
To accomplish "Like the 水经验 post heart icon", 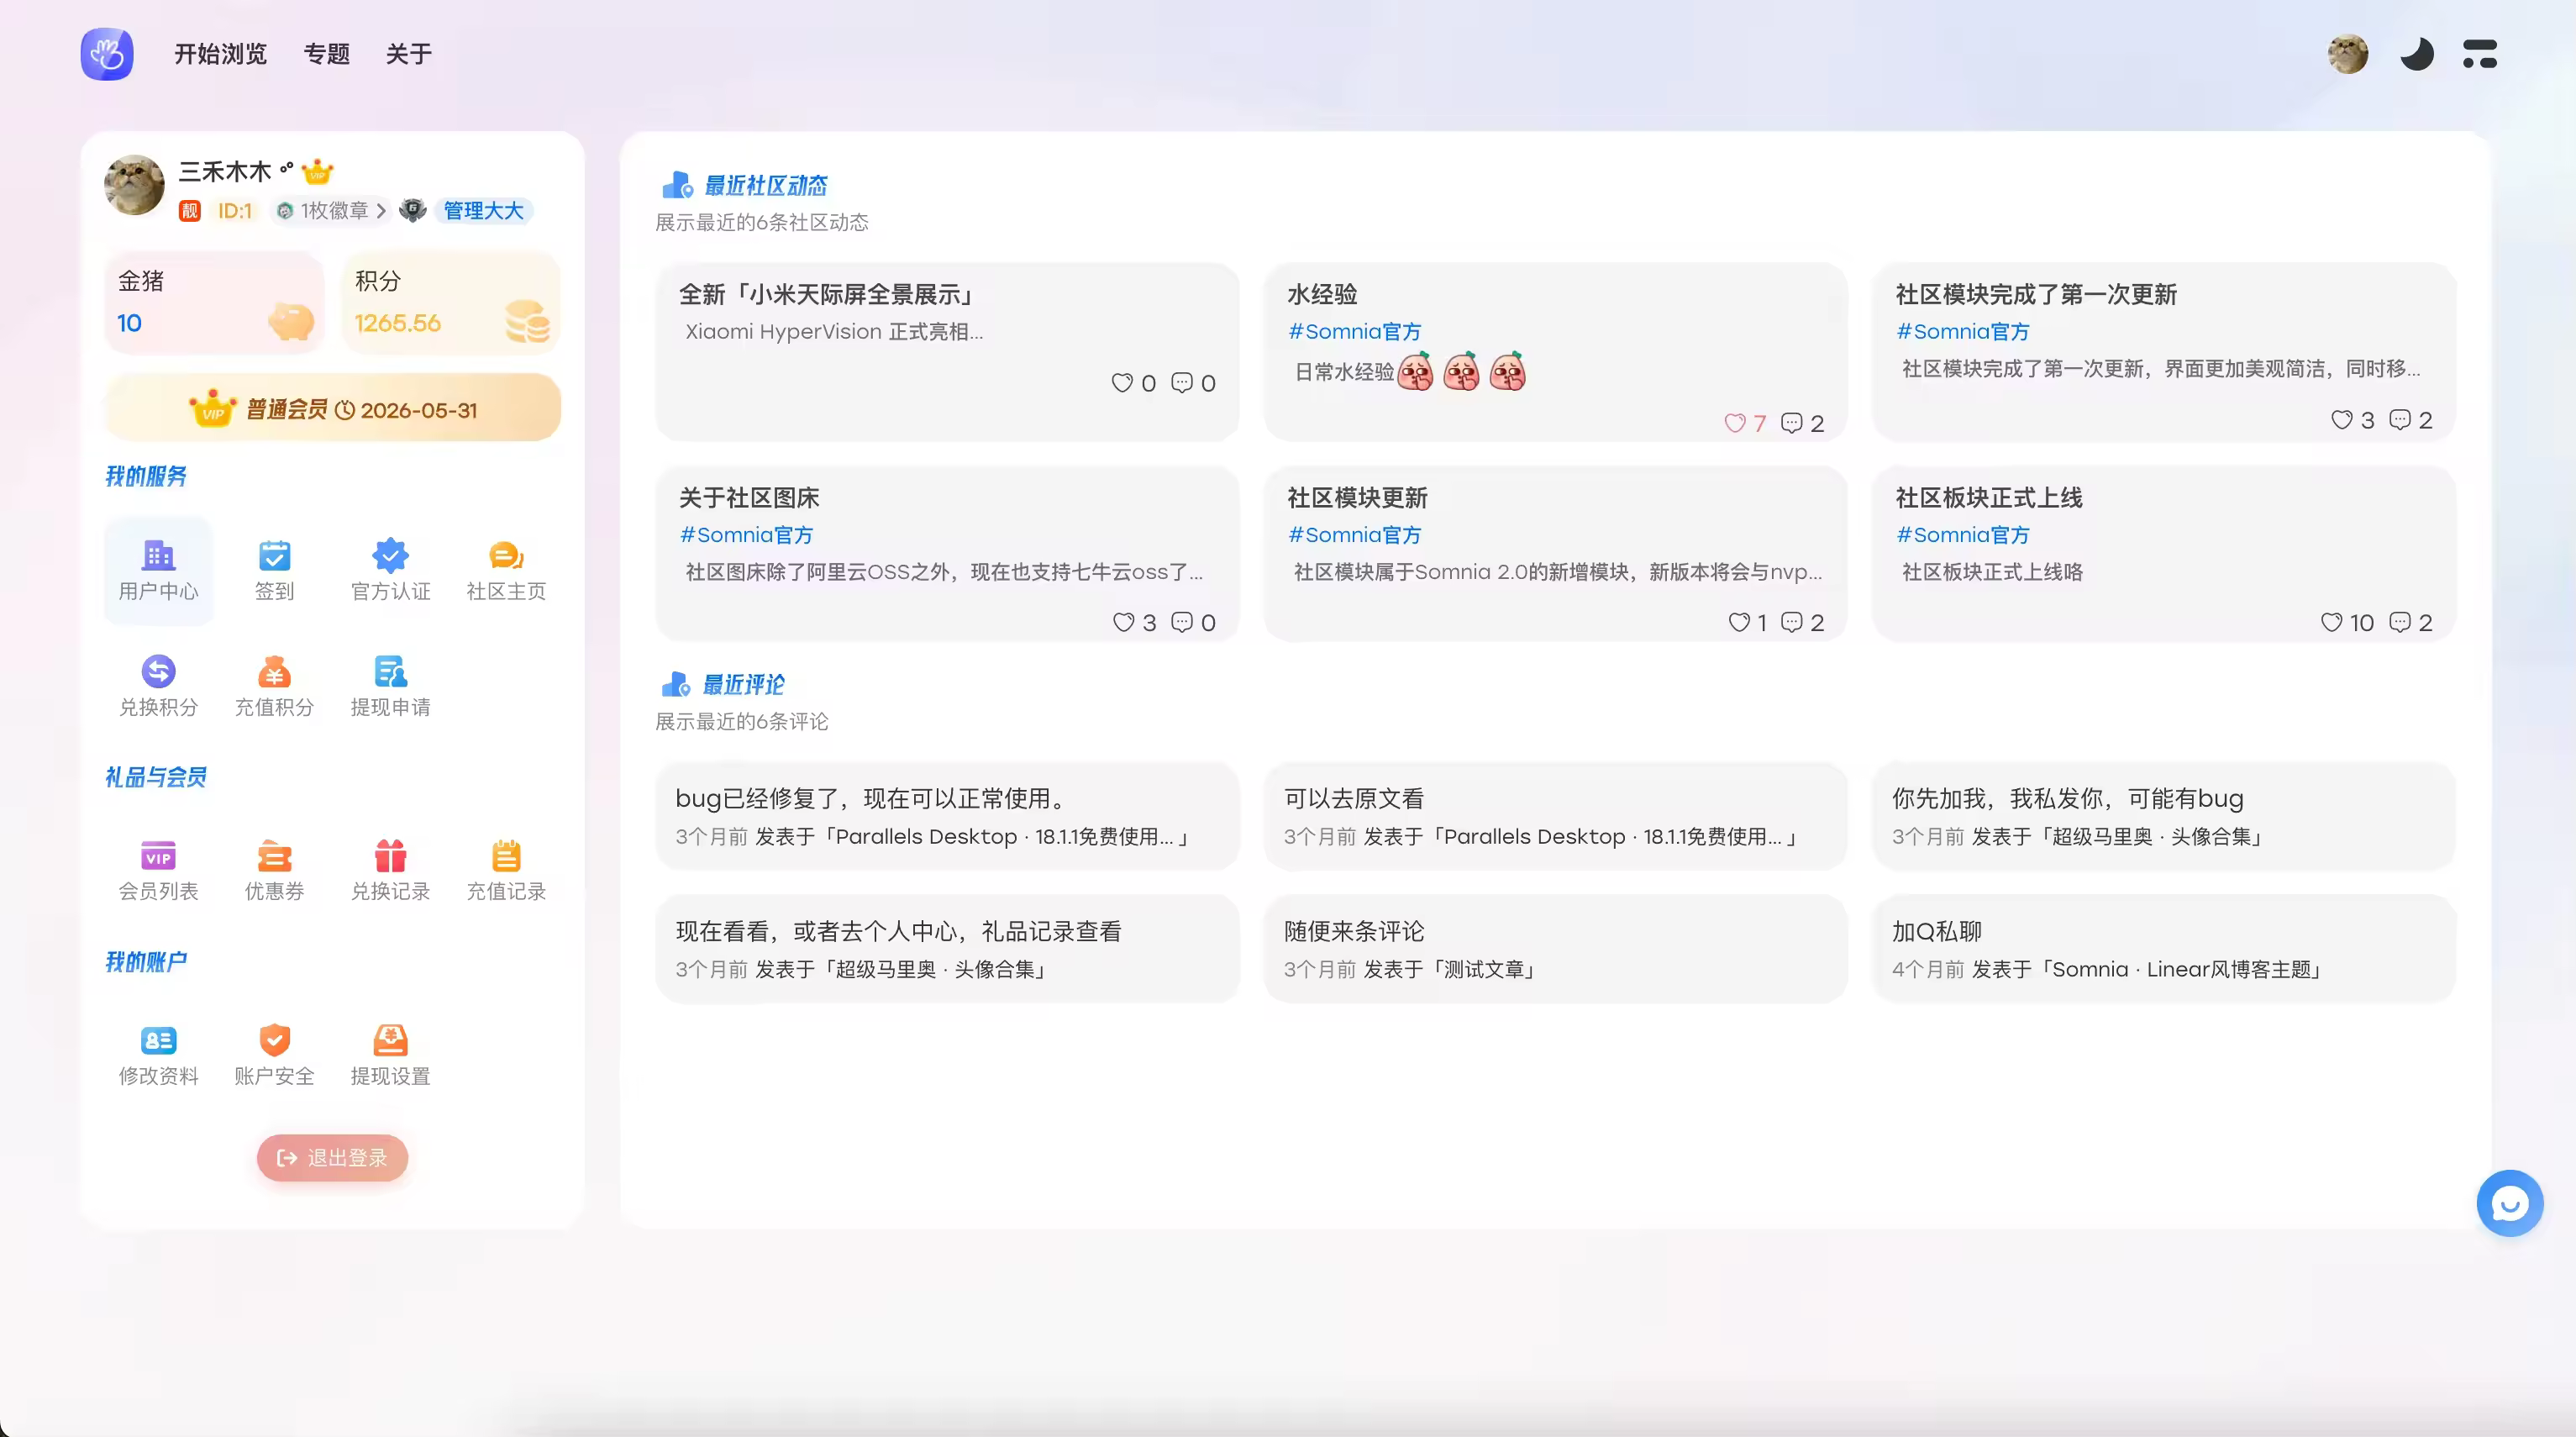I will click(x=1735, y=423).
